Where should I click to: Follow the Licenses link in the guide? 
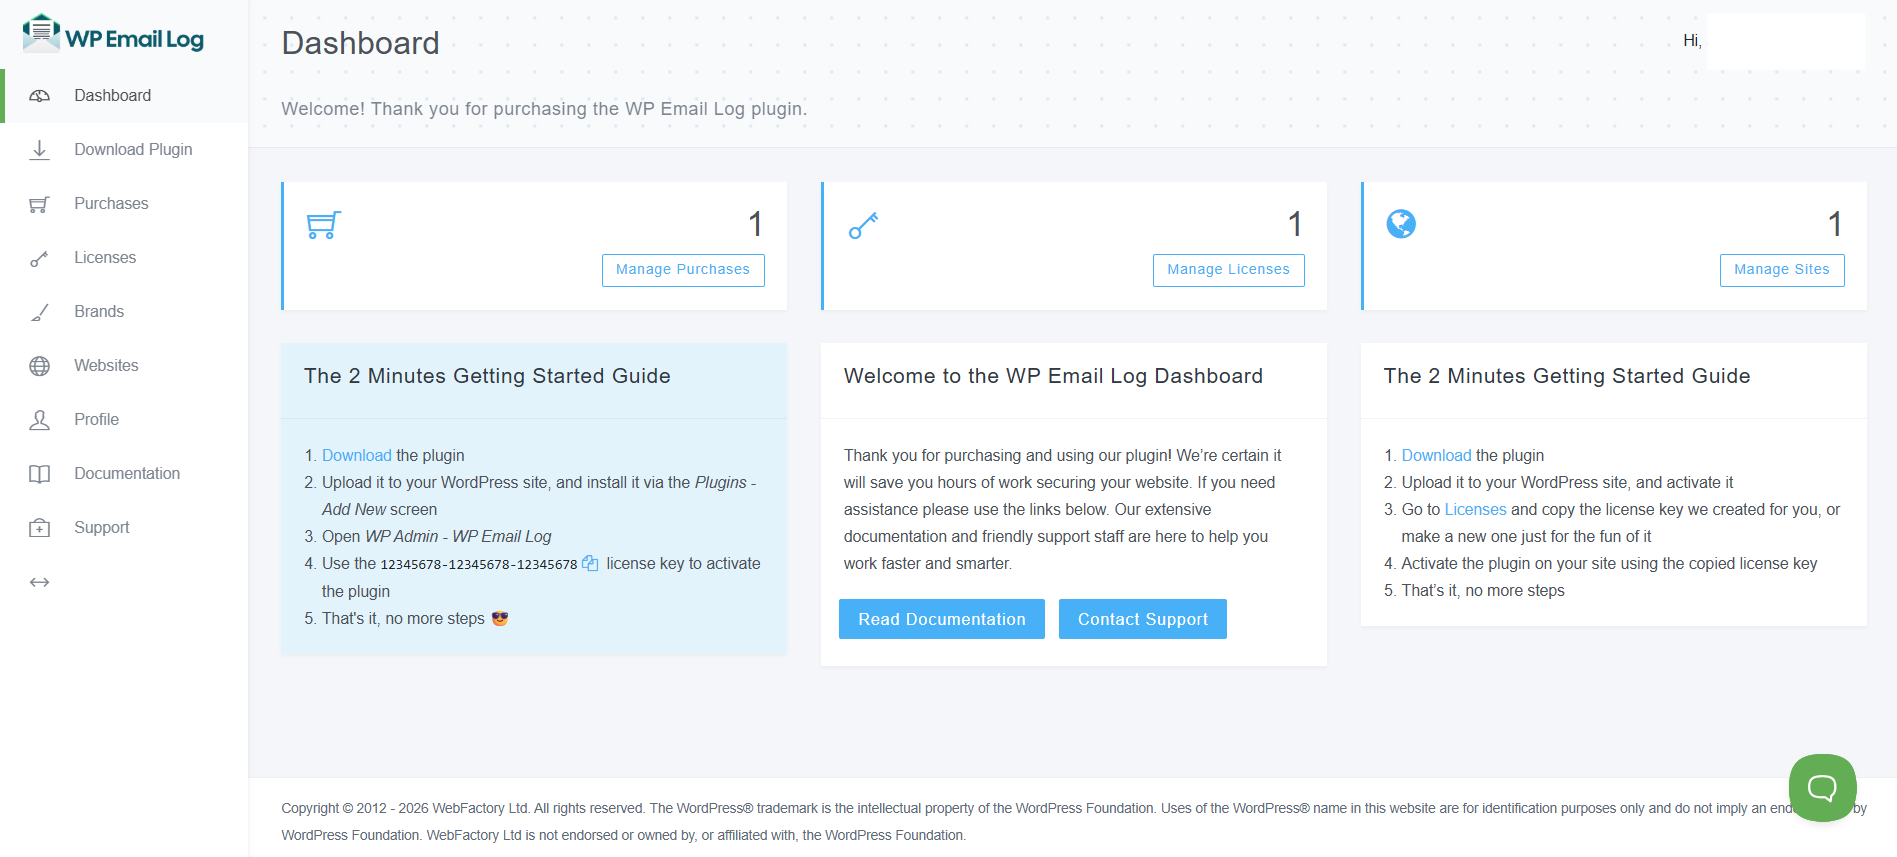[1475, 510]
